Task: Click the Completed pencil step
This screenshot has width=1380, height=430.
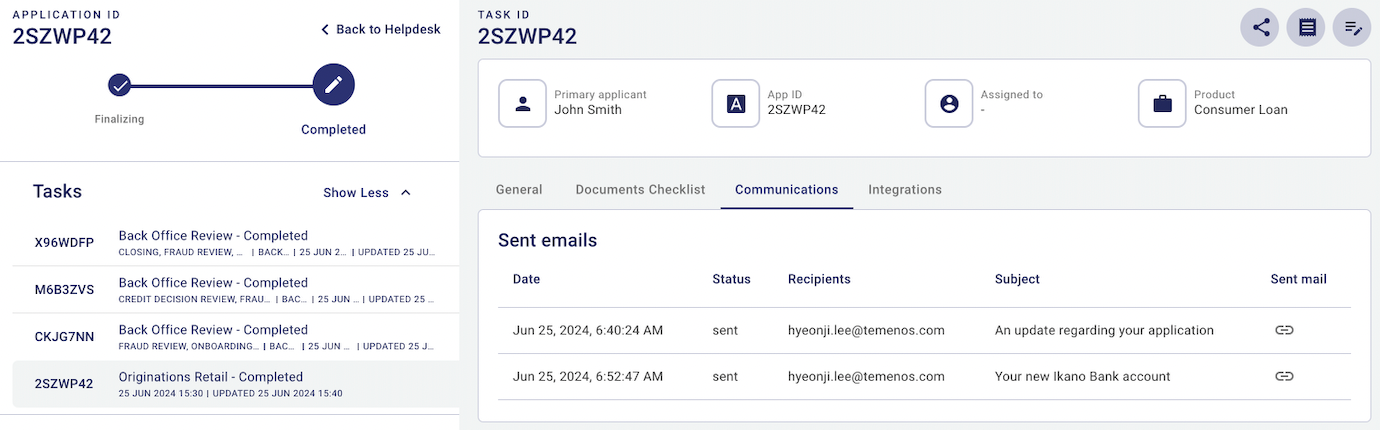Action: tap(333, 86)
